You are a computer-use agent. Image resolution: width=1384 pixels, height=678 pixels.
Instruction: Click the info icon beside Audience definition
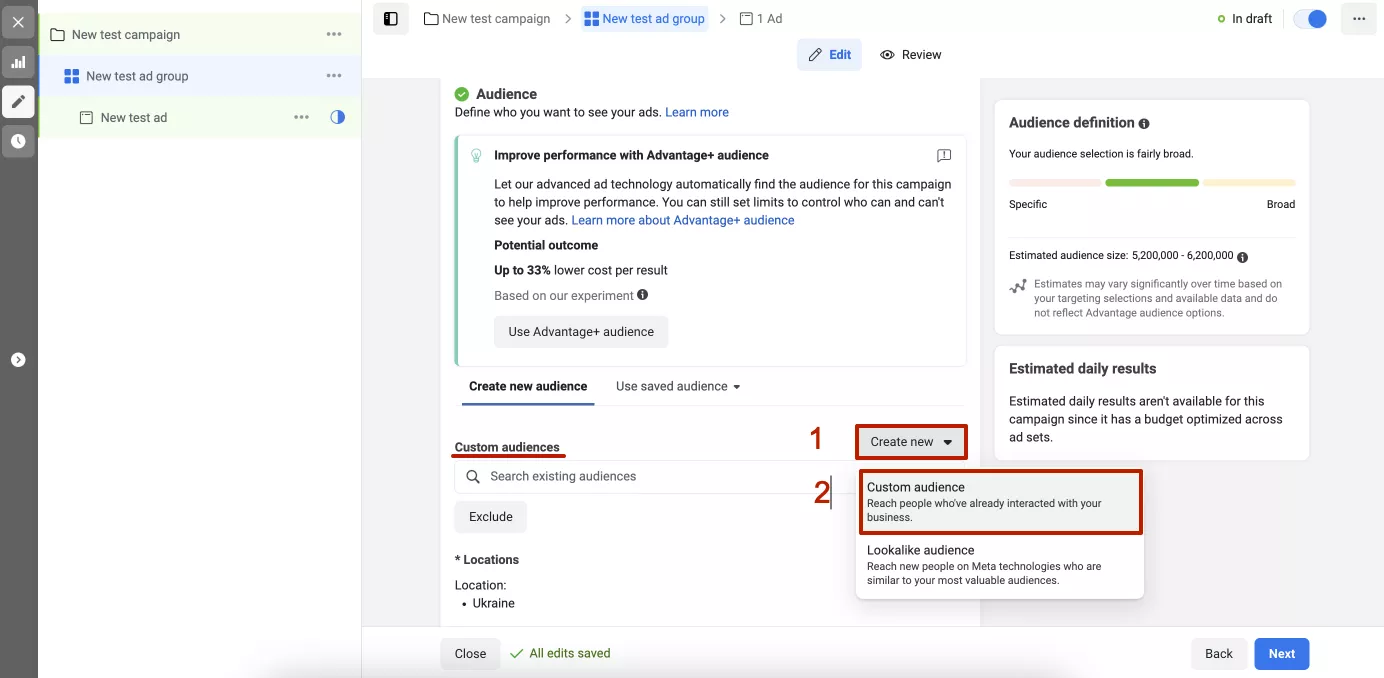1144,124
